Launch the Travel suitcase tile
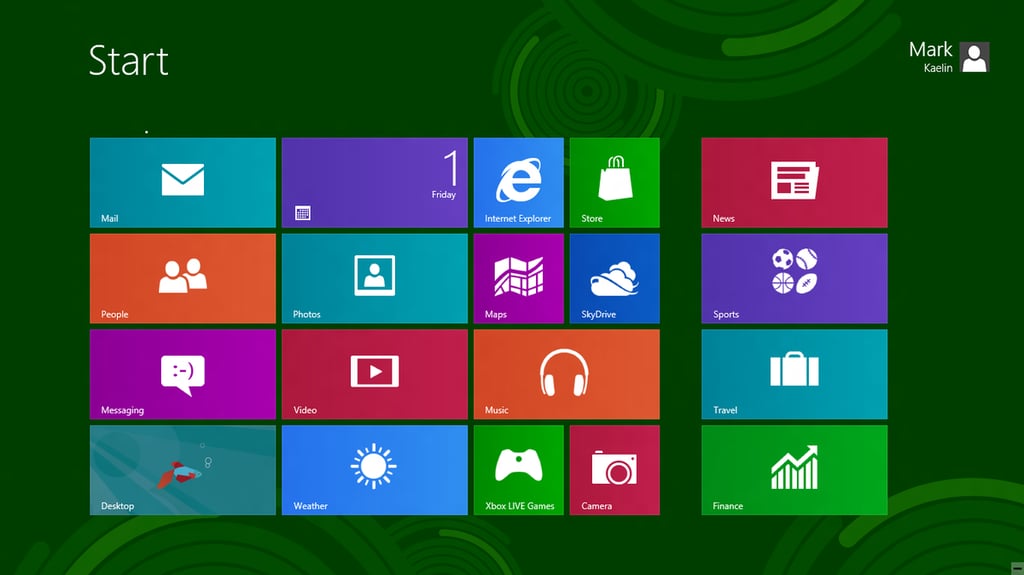The width and height of the screenshot is (1024, 575). 795,374
